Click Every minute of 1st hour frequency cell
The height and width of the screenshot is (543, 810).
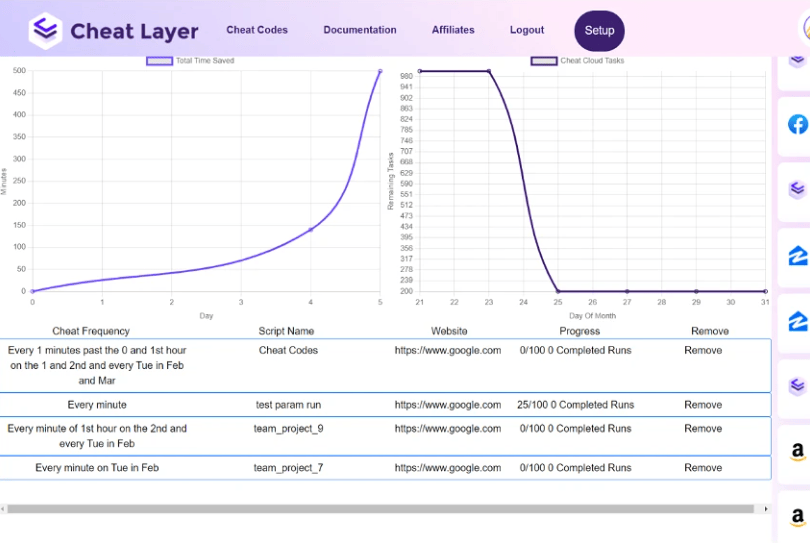[97, 436]
